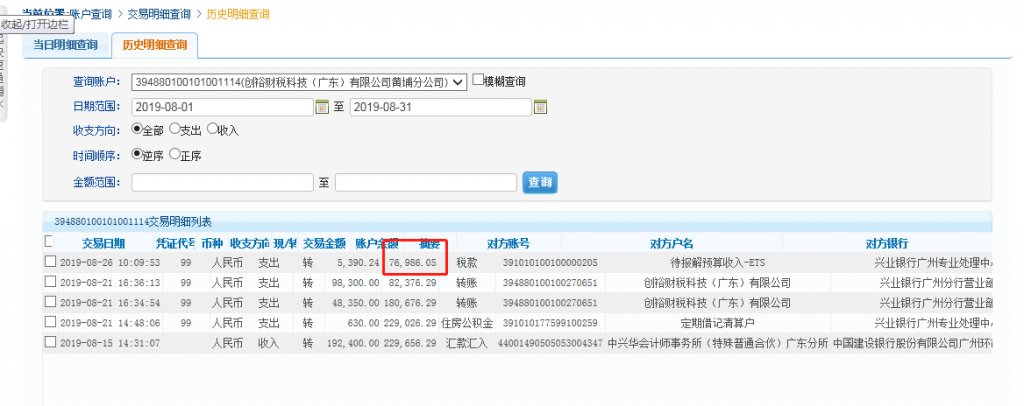Toggle select-all checkbox in table header
Screen dimensions: 1024x406
point(48,242)
